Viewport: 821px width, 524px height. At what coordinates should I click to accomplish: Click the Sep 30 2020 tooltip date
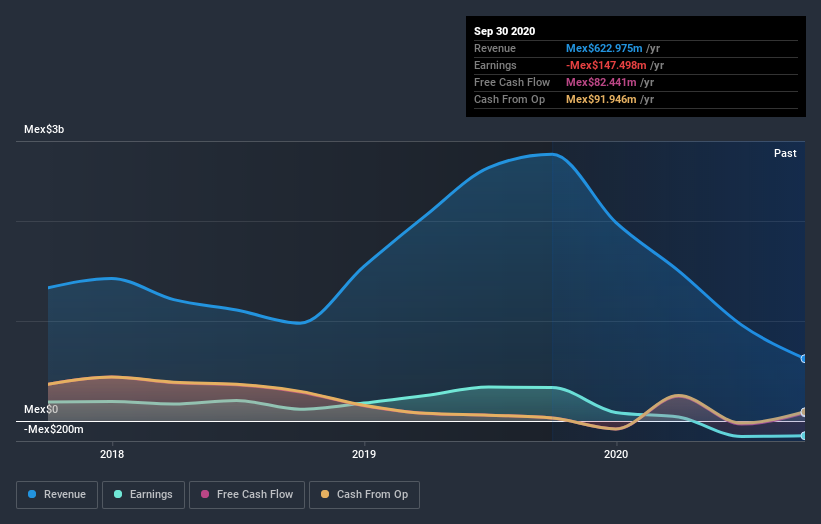[504, 31]
